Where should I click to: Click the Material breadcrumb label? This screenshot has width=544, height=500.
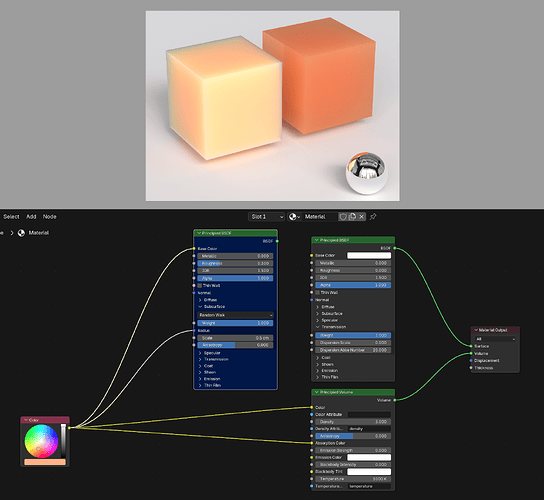point(39,233)
